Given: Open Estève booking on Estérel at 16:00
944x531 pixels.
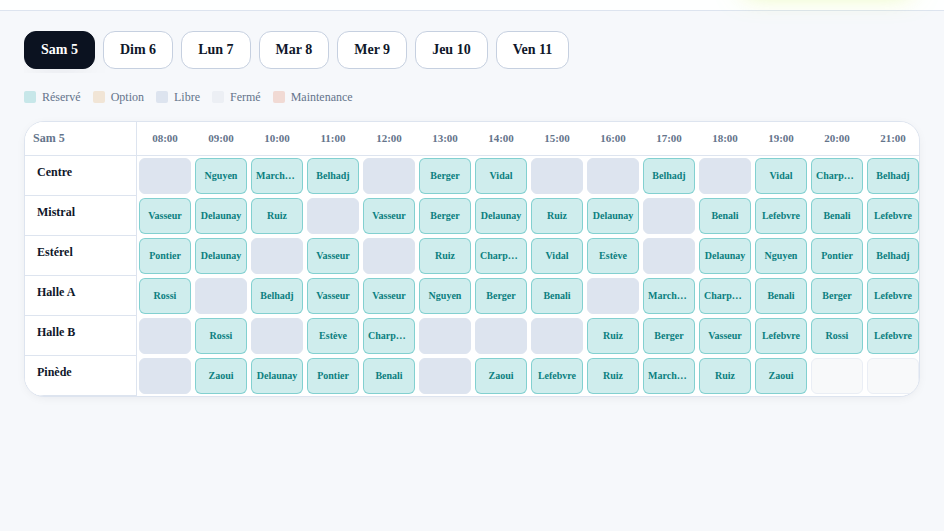Looking at the screenshot, I should [613, 256].
